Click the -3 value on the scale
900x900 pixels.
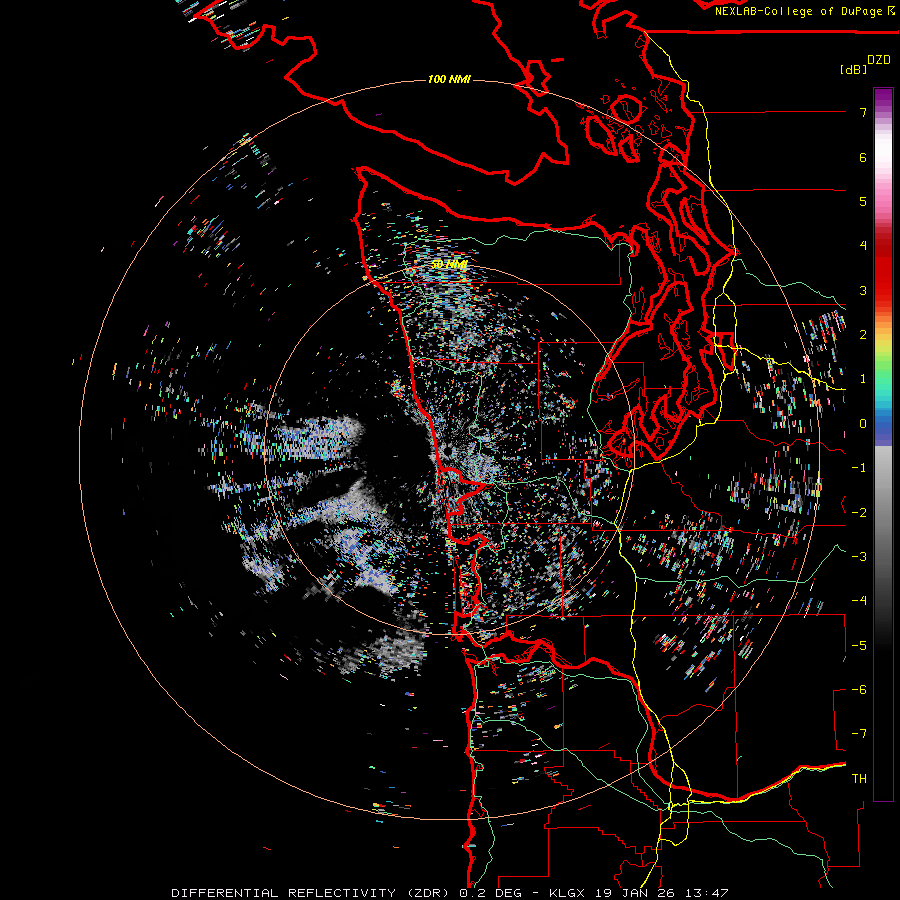(859, 557)
